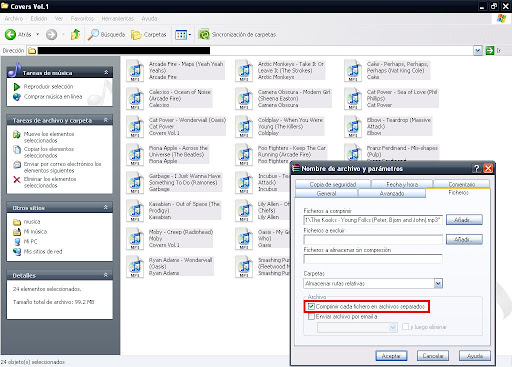Open the Búsqueda search tool
512x367 pixels.
[x=106, y=34]
